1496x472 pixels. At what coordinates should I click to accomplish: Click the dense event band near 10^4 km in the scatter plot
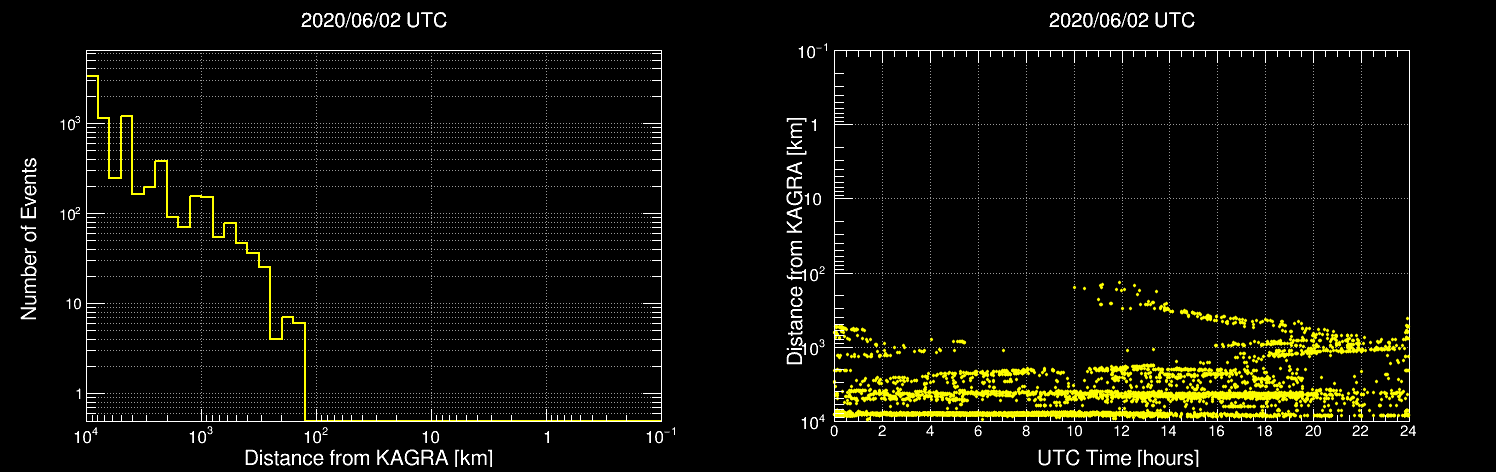(1121, 413)
